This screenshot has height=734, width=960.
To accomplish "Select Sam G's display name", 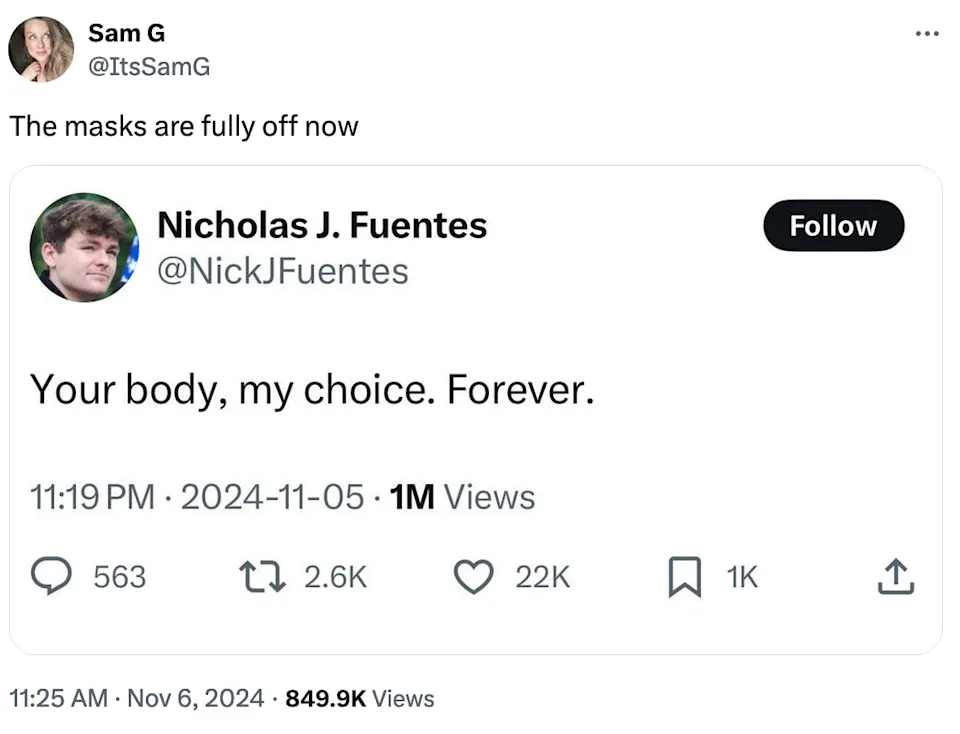I will 126,32.
